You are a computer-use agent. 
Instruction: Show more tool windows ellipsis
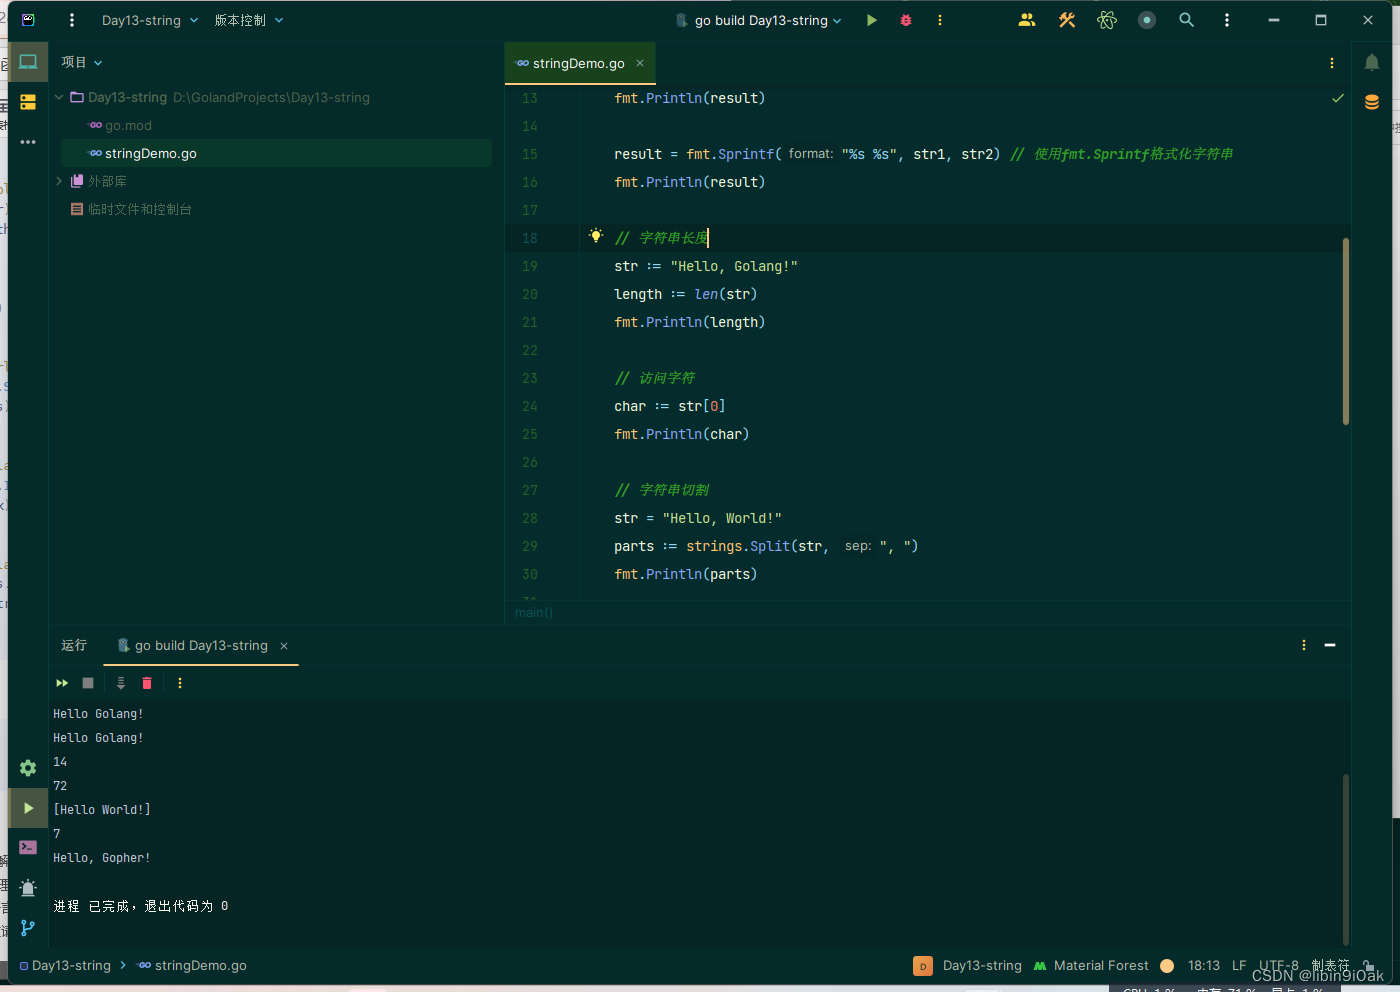(x=28, y=142)
